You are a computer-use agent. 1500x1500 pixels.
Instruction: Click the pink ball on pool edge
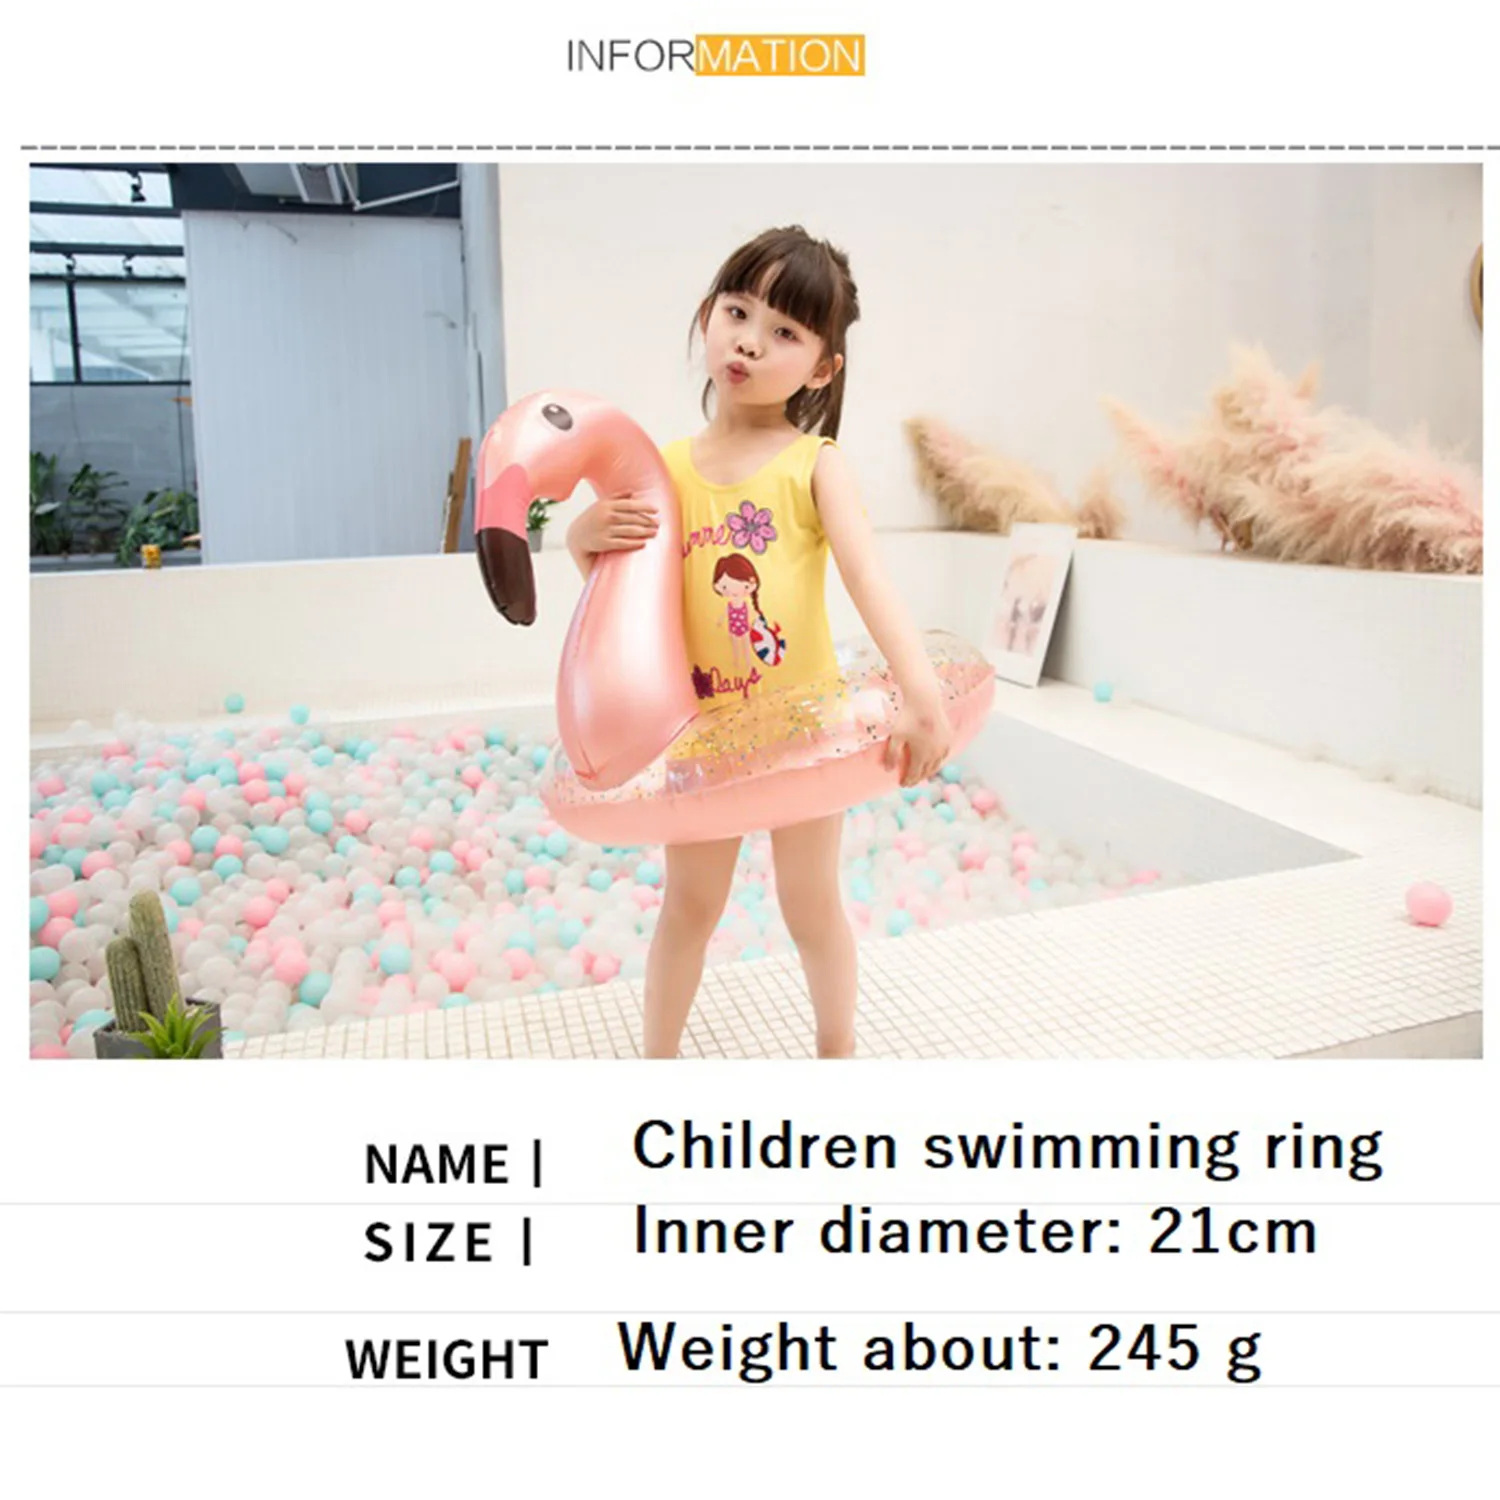1428,904
